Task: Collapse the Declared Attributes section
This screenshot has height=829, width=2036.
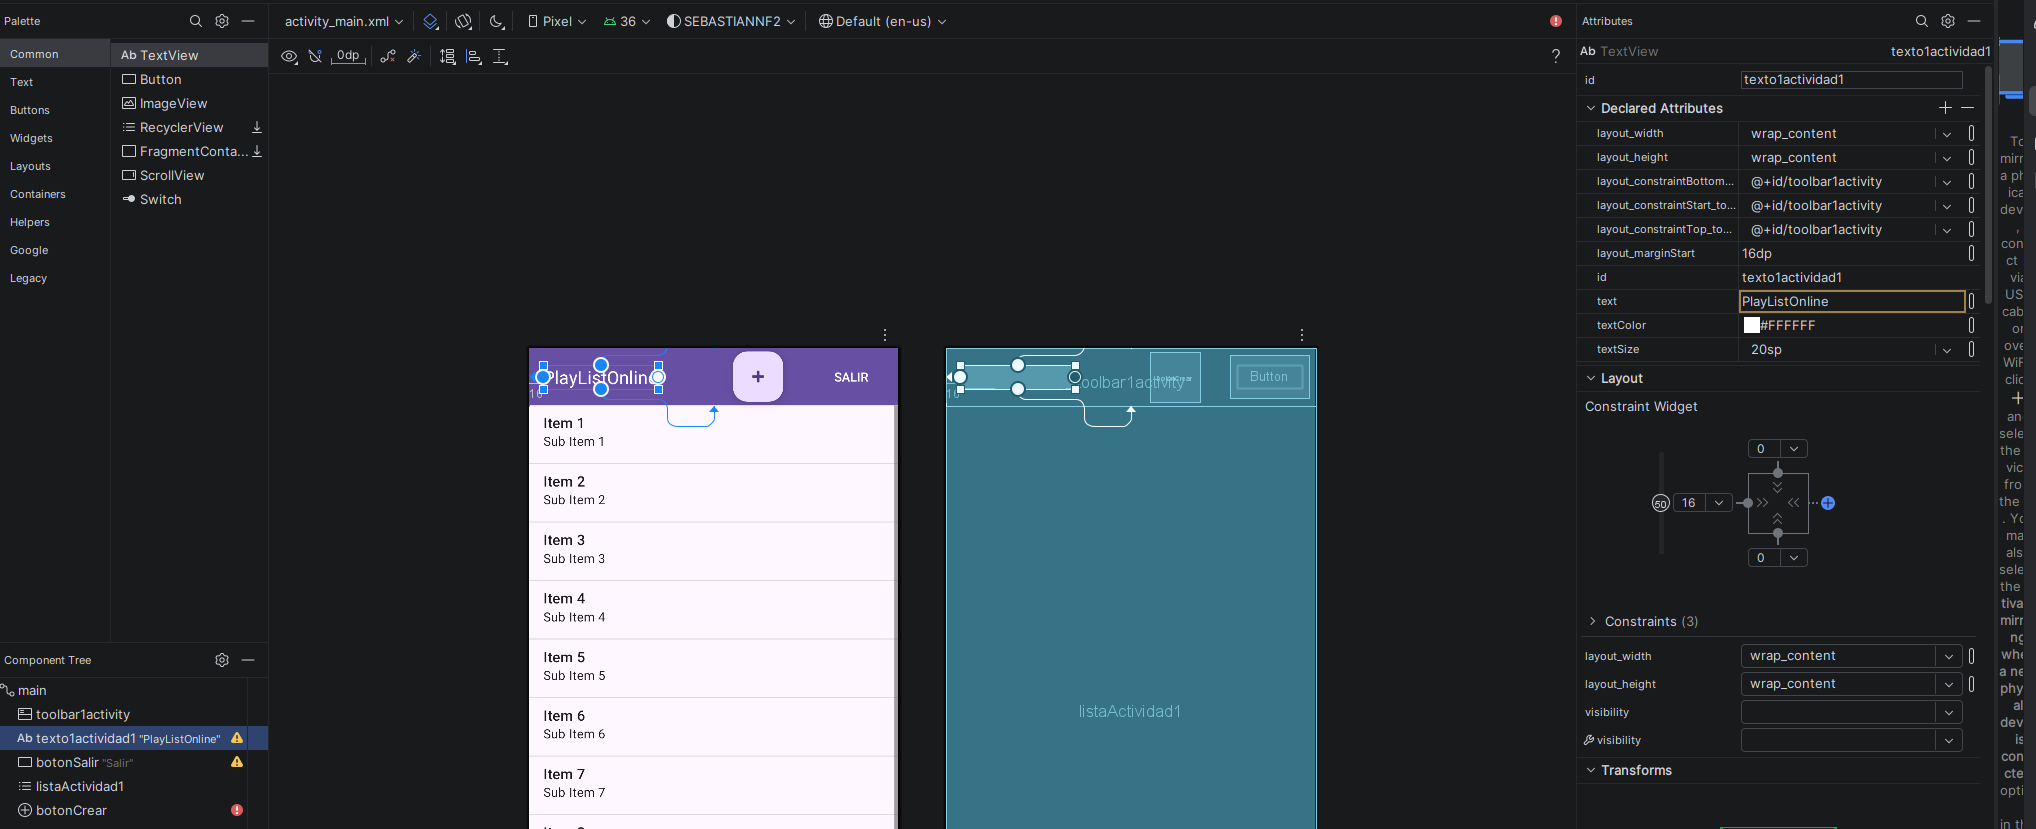Action: click(x=1591, y=108)
